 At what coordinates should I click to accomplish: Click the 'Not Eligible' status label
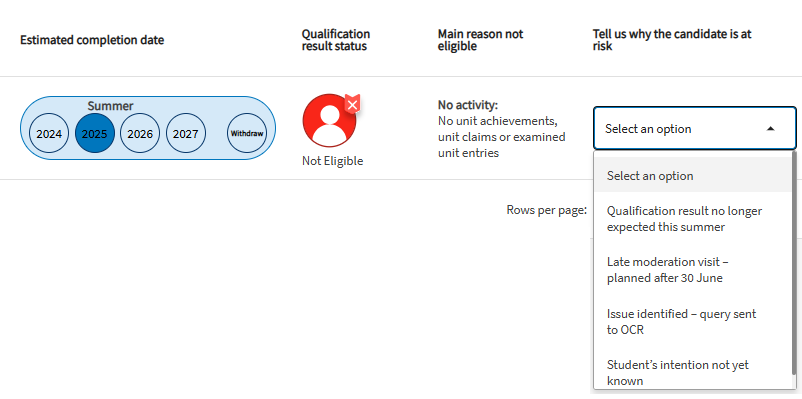pyautogui.click(x=332, y=161)
